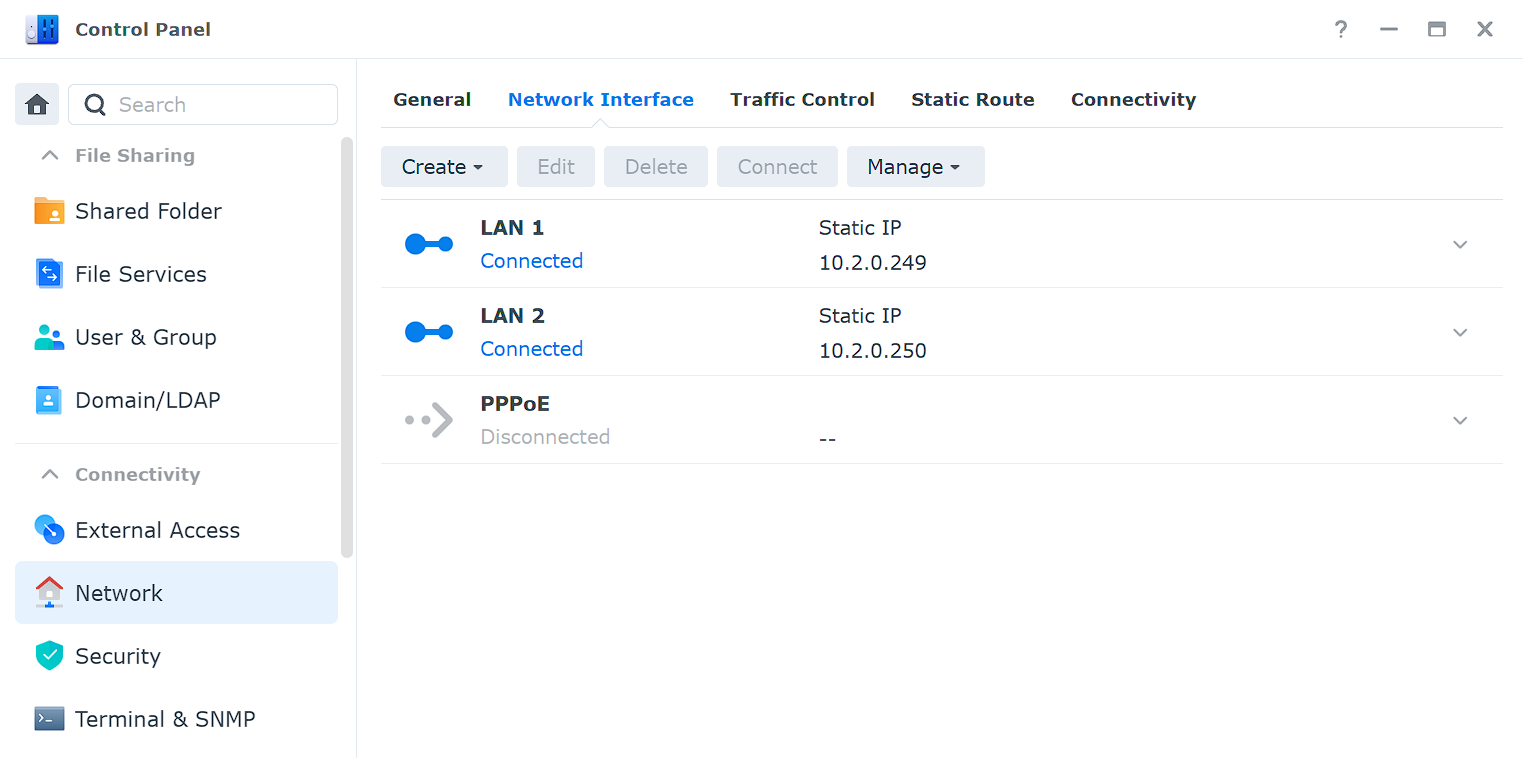The image size is (1523, 758).
Task: Switch to the Traffic Control tab
Action: pyautogui.click(x=802, y=99)
